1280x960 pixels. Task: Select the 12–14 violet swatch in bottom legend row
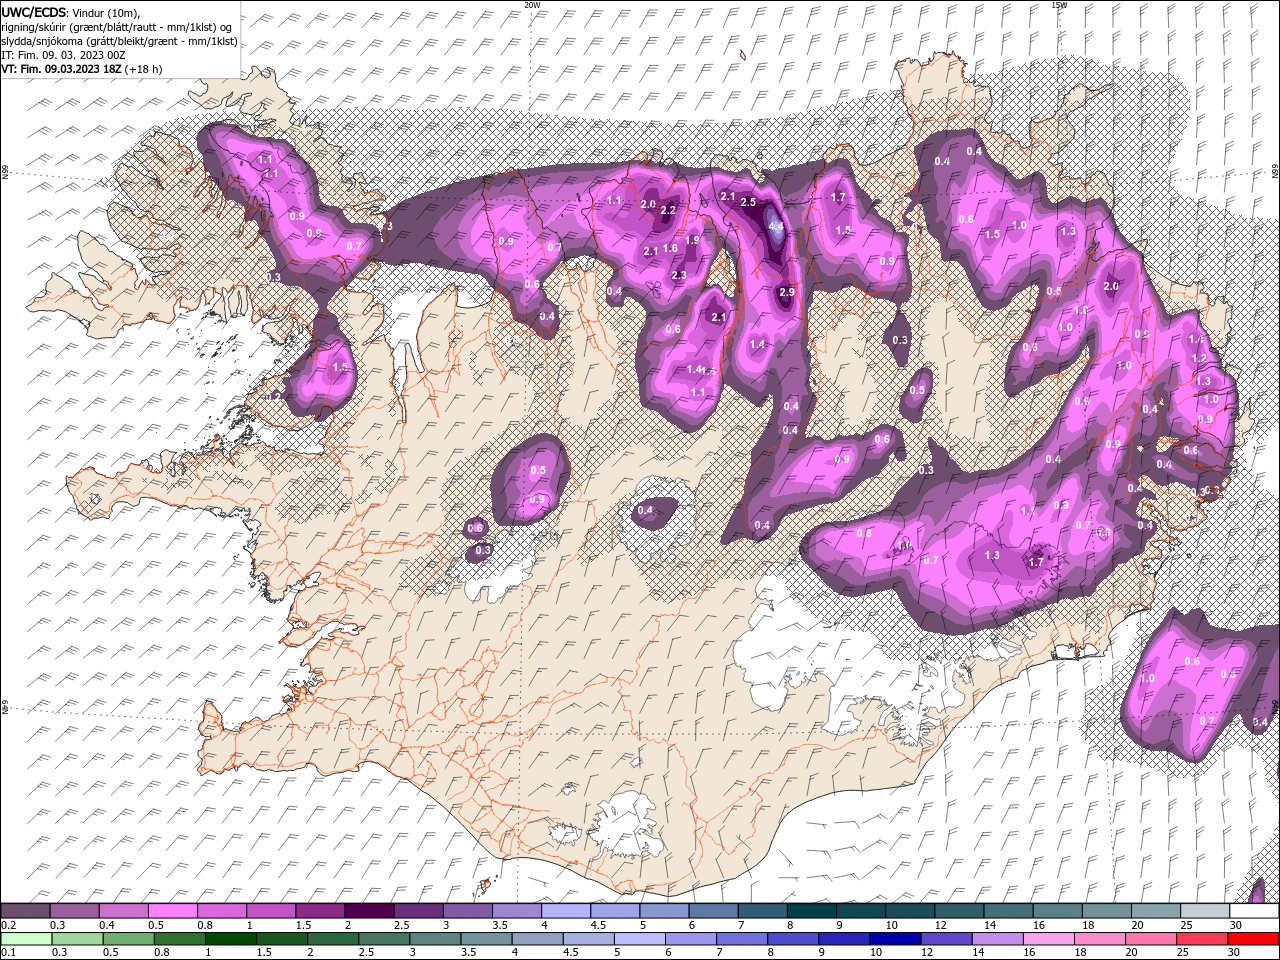(944, 939)
